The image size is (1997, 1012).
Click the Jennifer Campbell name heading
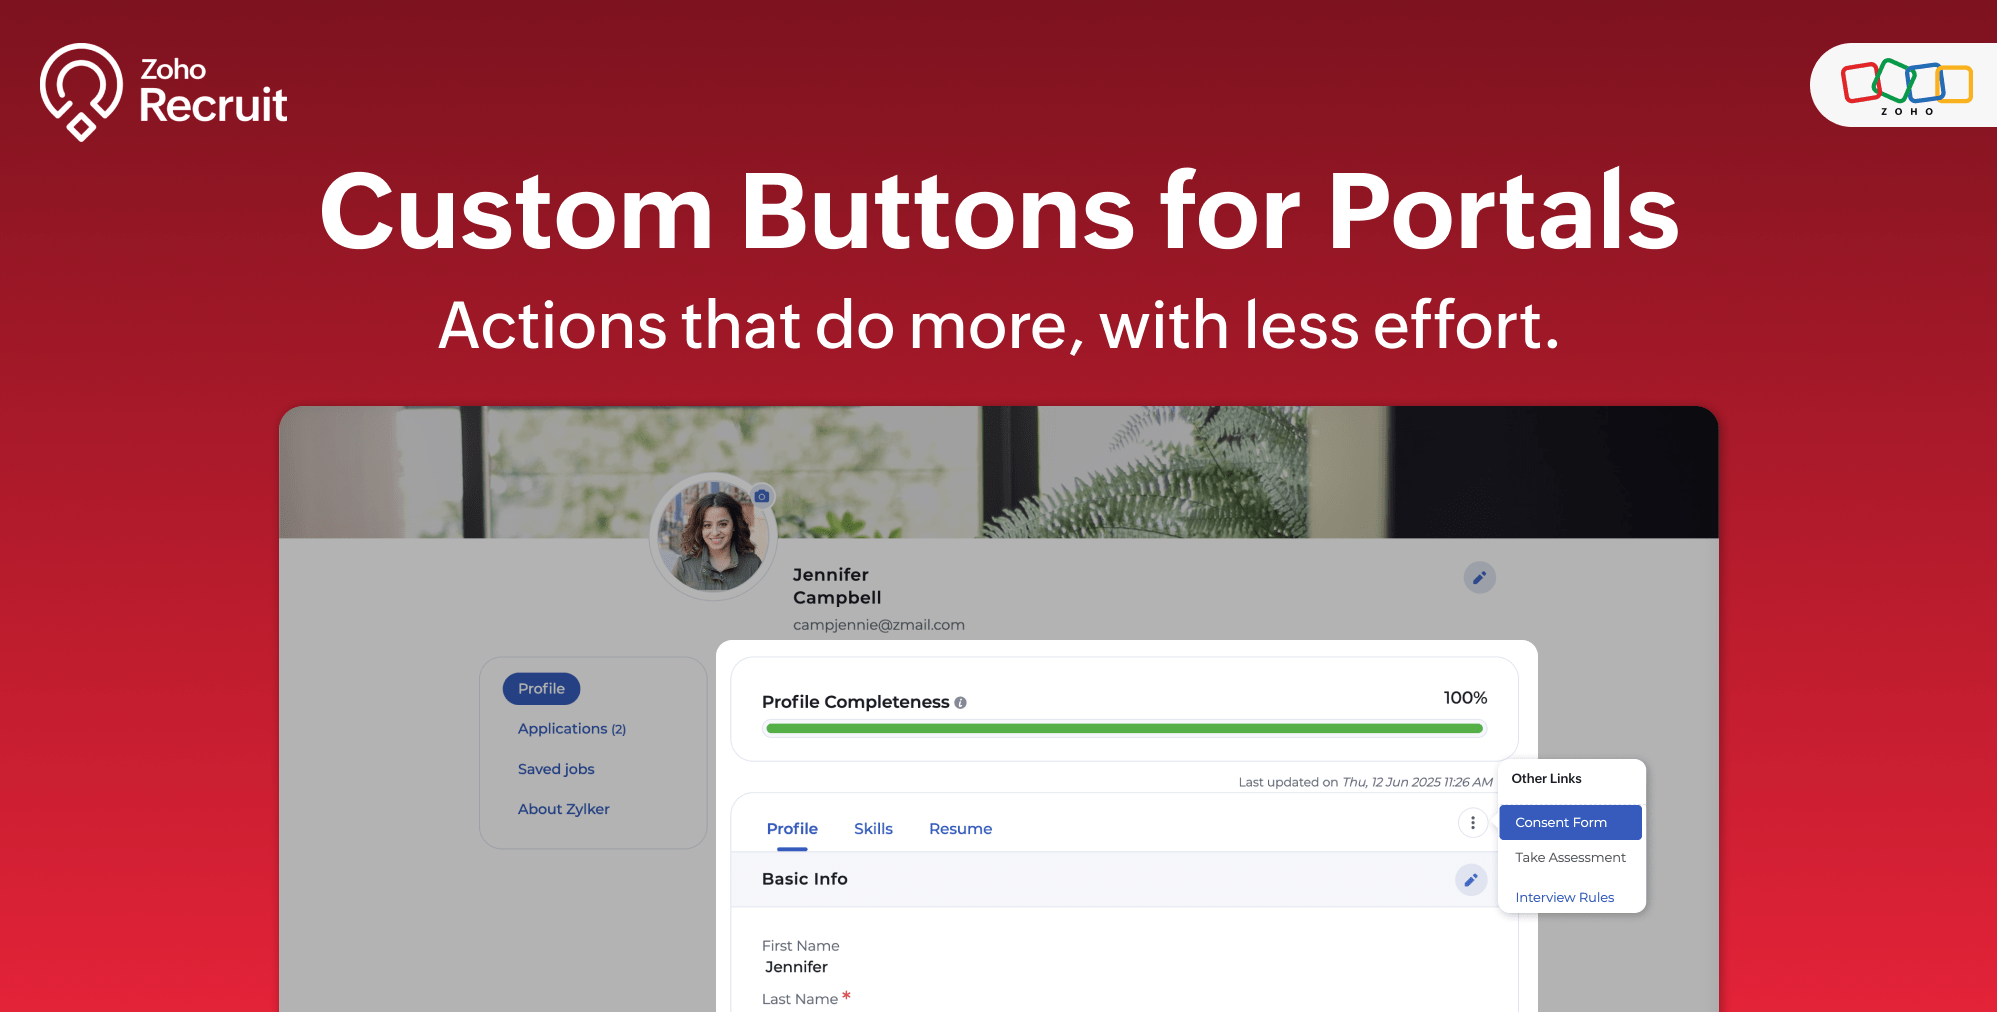837,586
